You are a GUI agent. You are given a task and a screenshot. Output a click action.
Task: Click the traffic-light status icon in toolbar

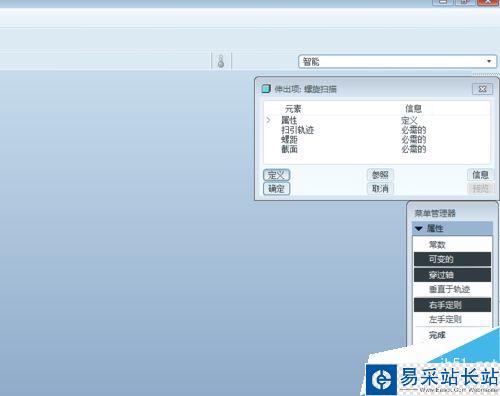[221, 61]
